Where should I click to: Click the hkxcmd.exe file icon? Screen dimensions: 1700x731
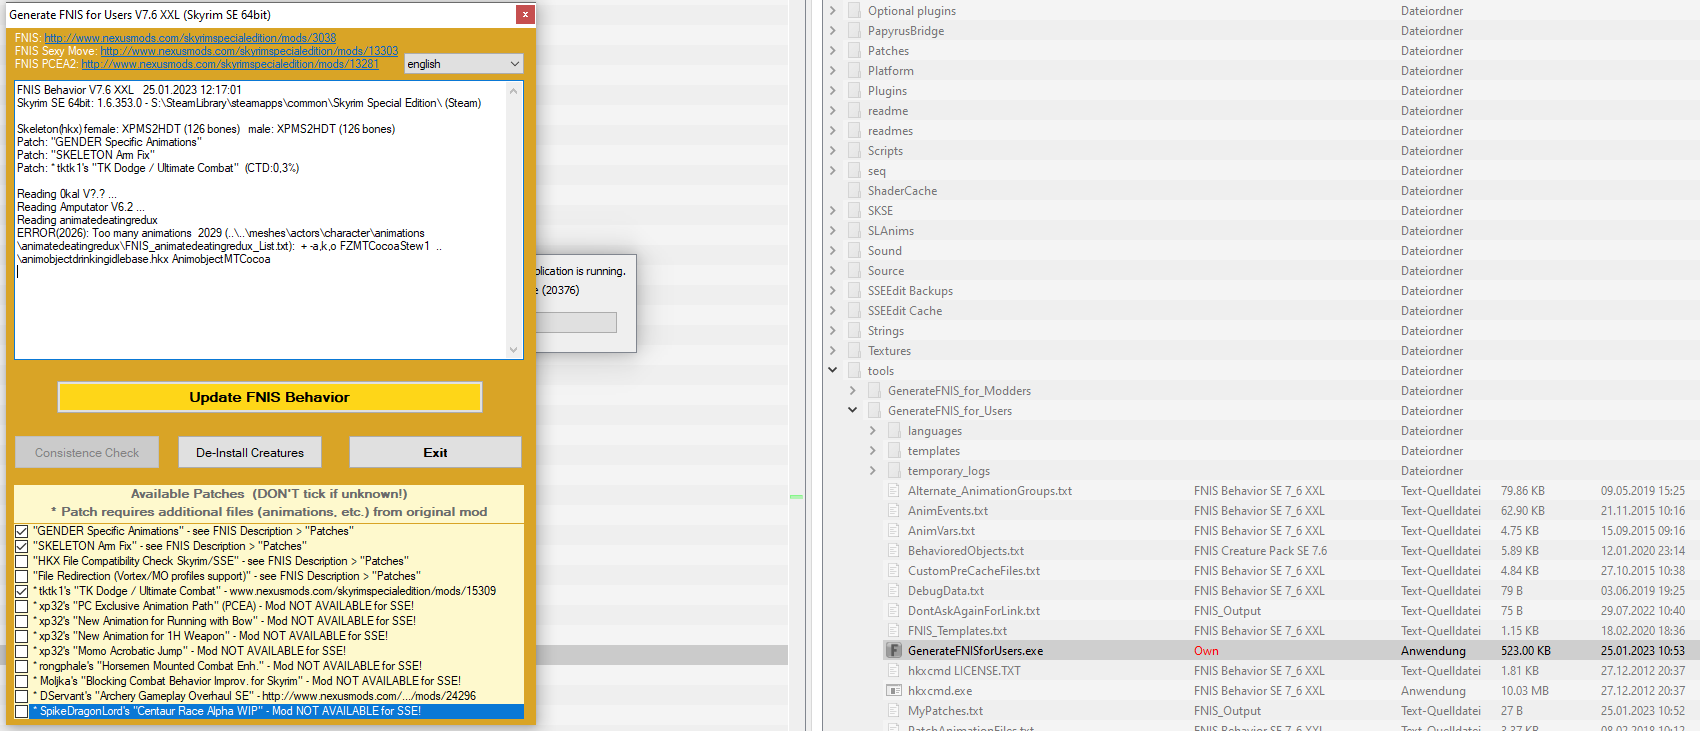tap(894, 691)
